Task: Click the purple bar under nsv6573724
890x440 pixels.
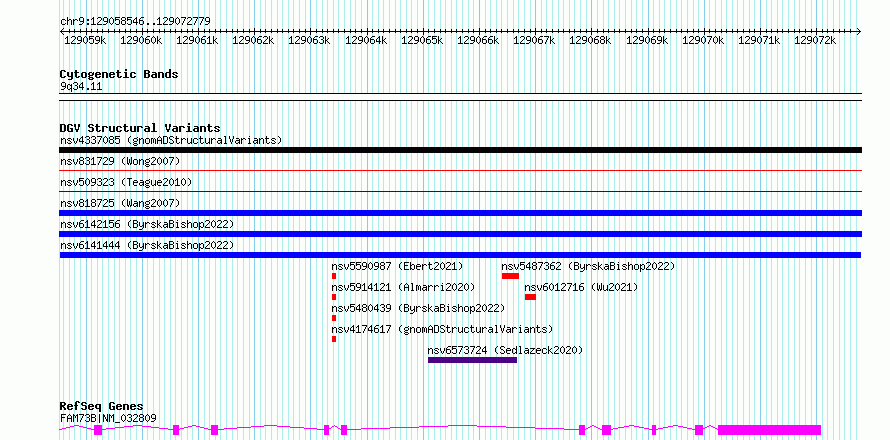Action: pos(472,360)
